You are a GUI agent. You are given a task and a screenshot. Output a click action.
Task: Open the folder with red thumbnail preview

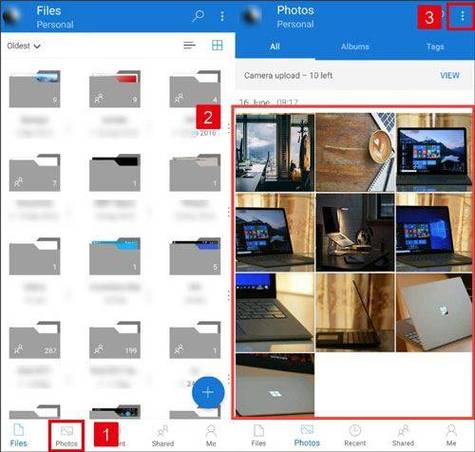click(x=115, y=89)
